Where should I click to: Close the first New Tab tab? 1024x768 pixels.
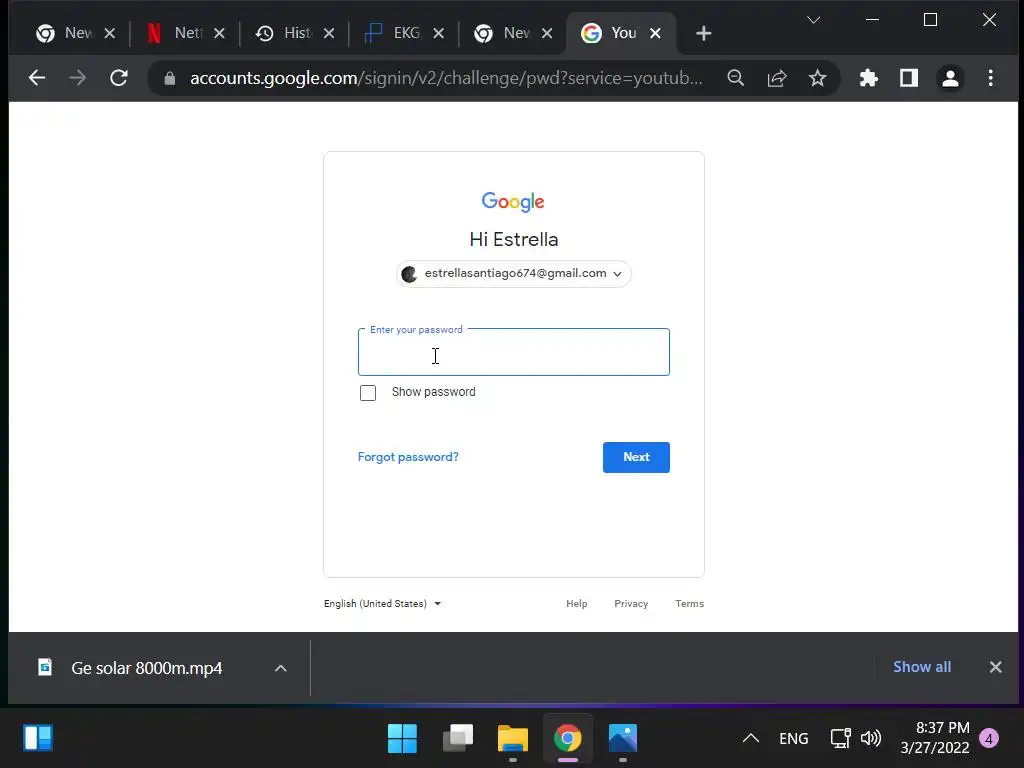(x=110, y=33)
